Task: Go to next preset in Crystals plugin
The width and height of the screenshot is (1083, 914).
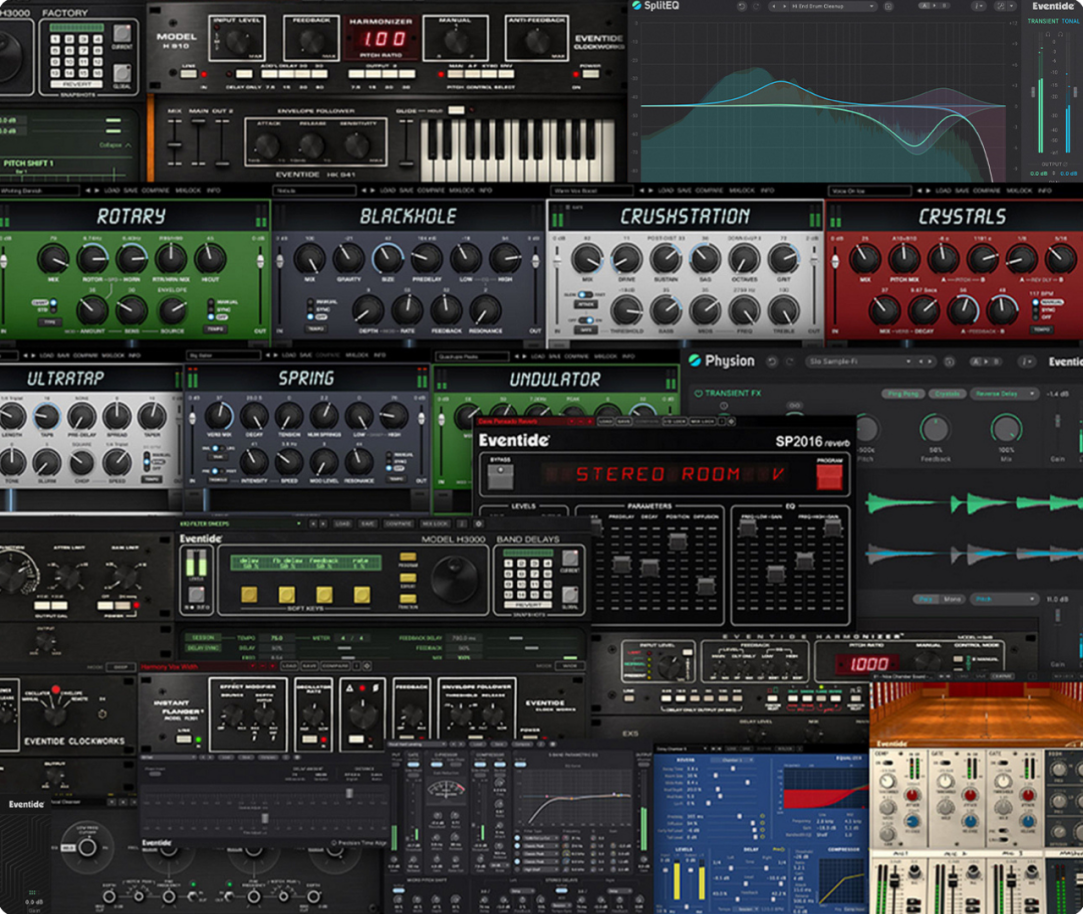Action: point(927,191)
